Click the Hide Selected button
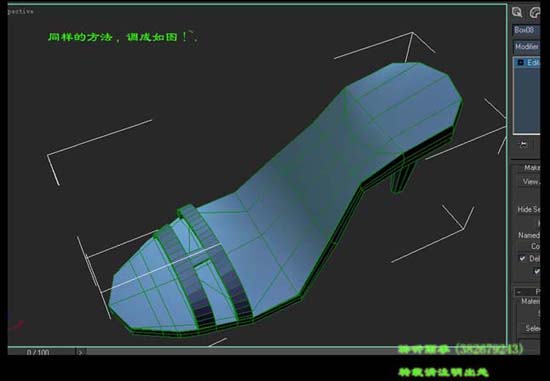The image size is (550, 381). 529,209
